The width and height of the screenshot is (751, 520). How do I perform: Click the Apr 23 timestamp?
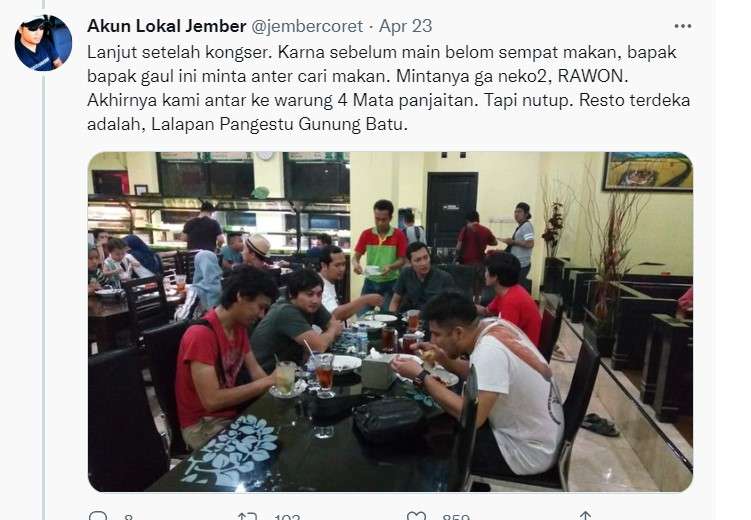(406, 26)
